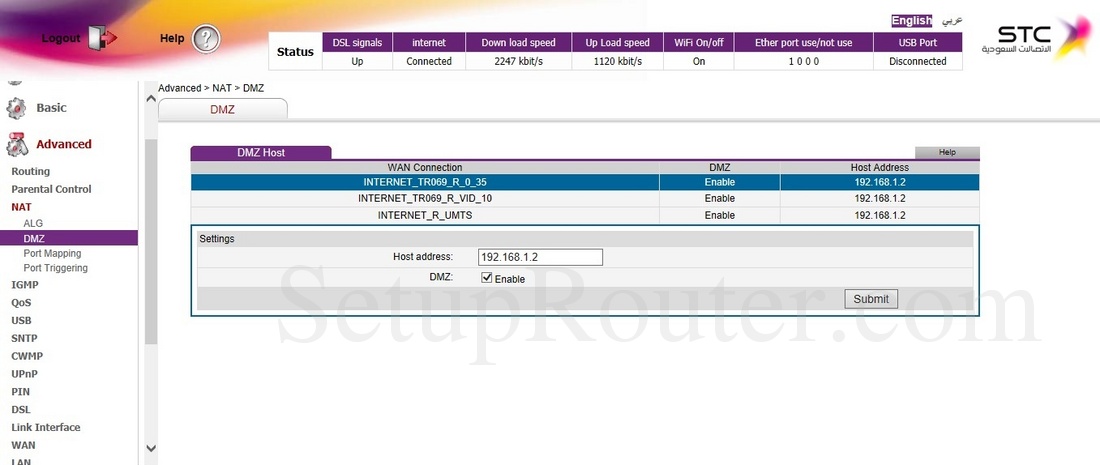1100x465 pixels.
Task: Select Port Mapping in NAT submenu
Action: pyautogui.click(x=52, y=253)
